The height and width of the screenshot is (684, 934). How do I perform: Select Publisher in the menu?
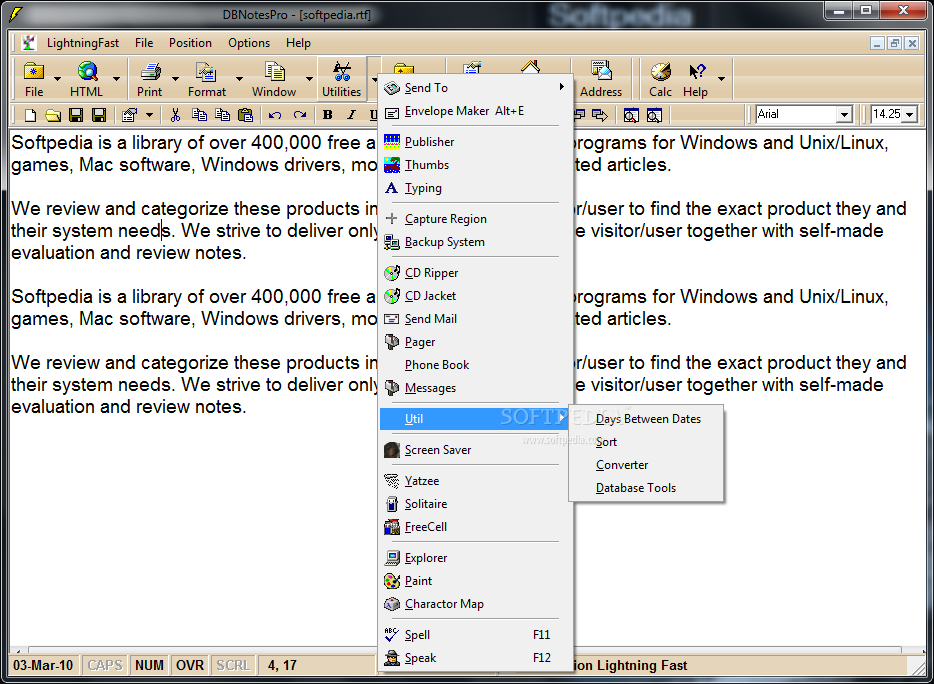476,142
